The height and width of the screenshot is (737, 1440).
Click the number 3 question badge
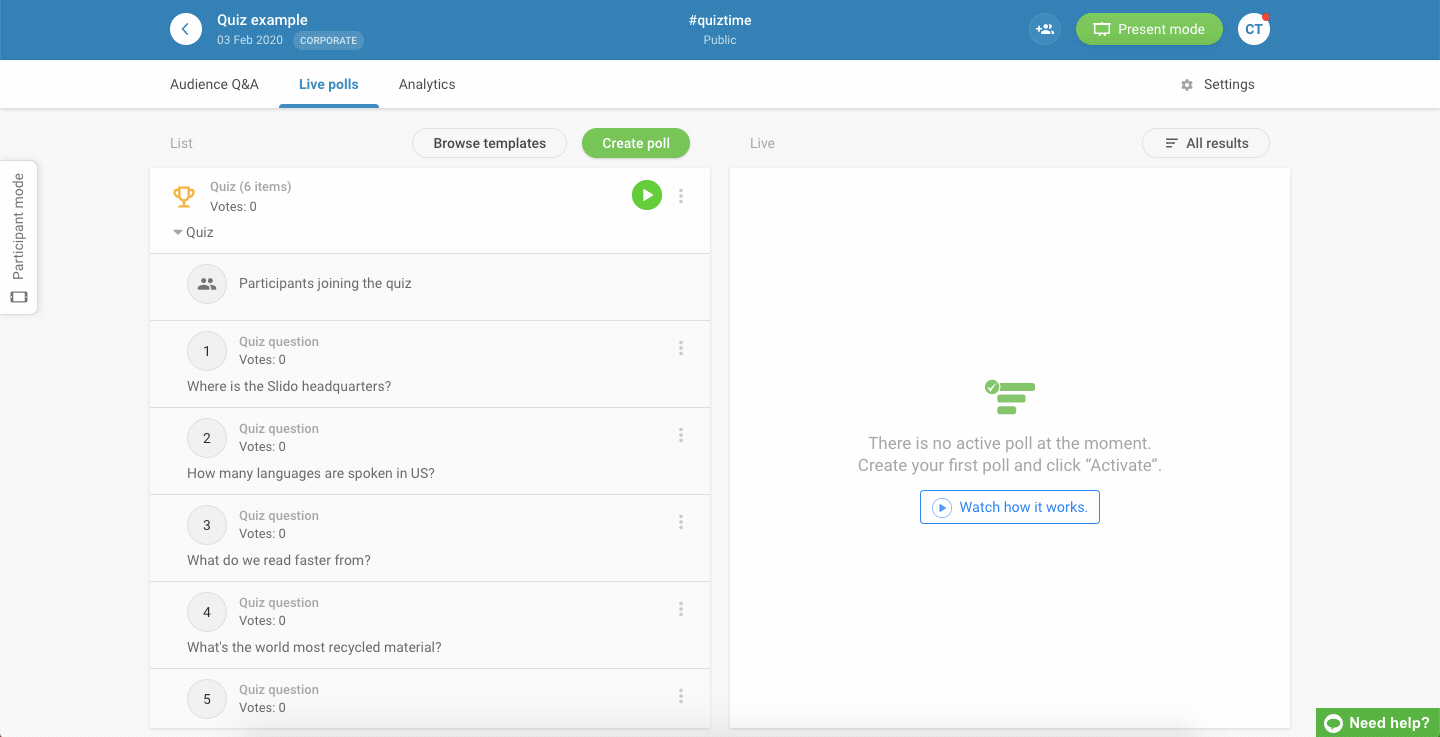(207, 525)
